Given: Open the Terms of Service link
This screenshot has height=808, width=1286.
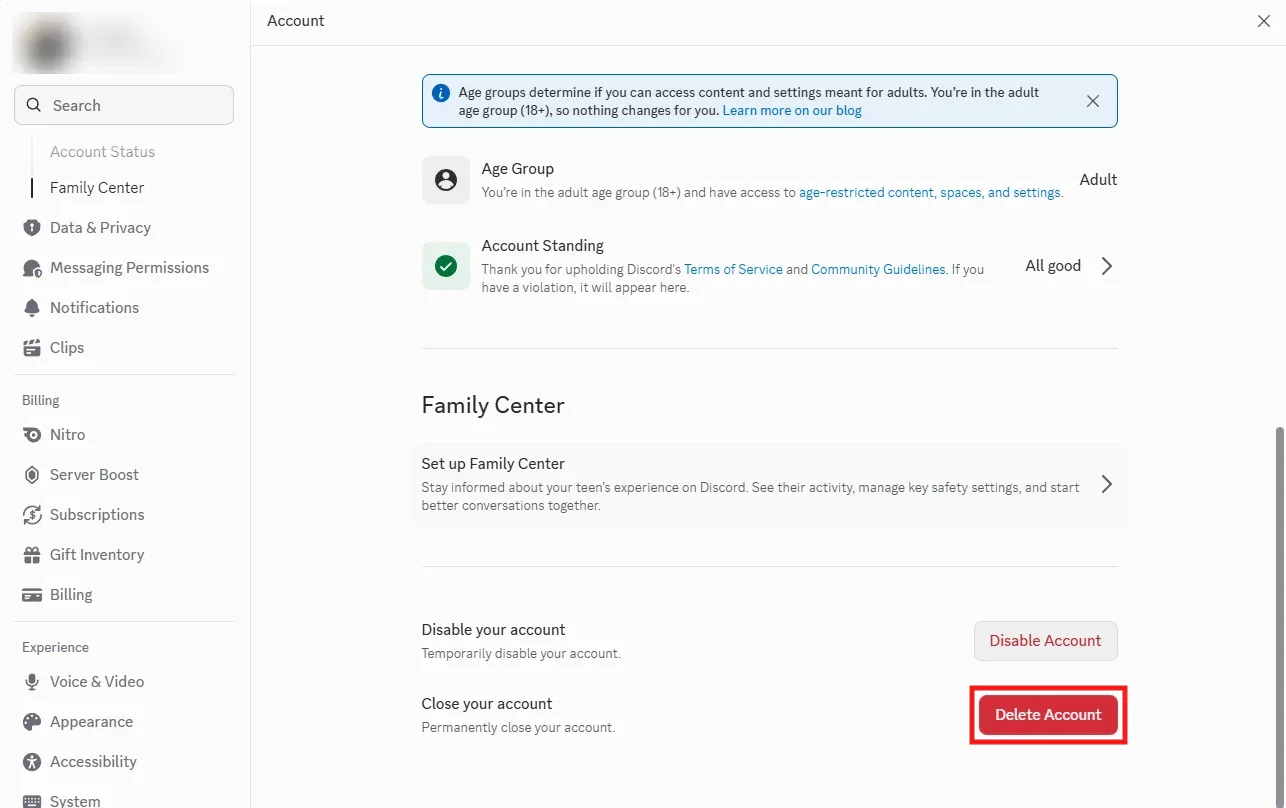Looking at the screenshot, I should [x=733, y=269].
